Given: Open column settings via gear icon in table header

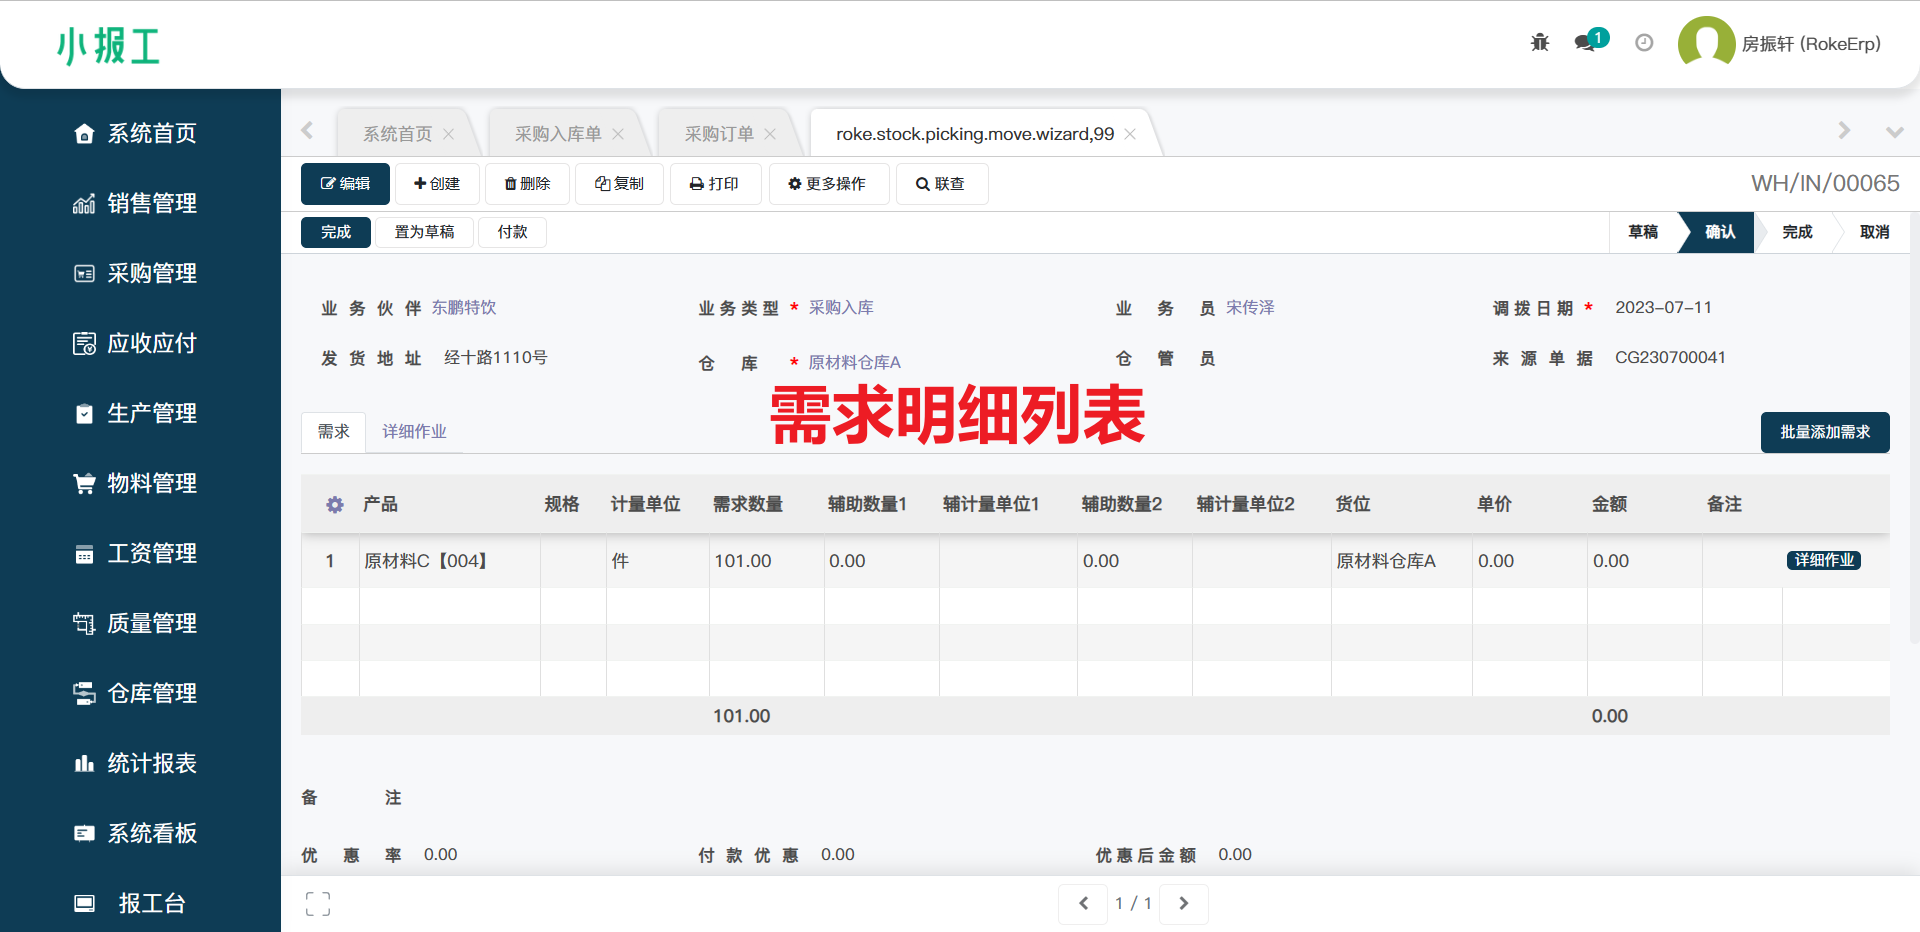Looking at the screenshot, I should click(x=334, y=504).
